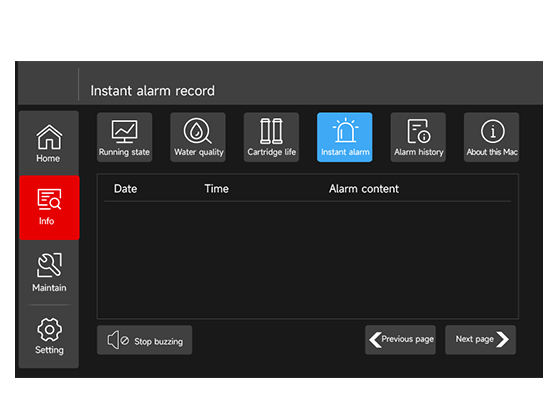Click the left chevron arrow

pyautogui.click(x=375, y=340)
